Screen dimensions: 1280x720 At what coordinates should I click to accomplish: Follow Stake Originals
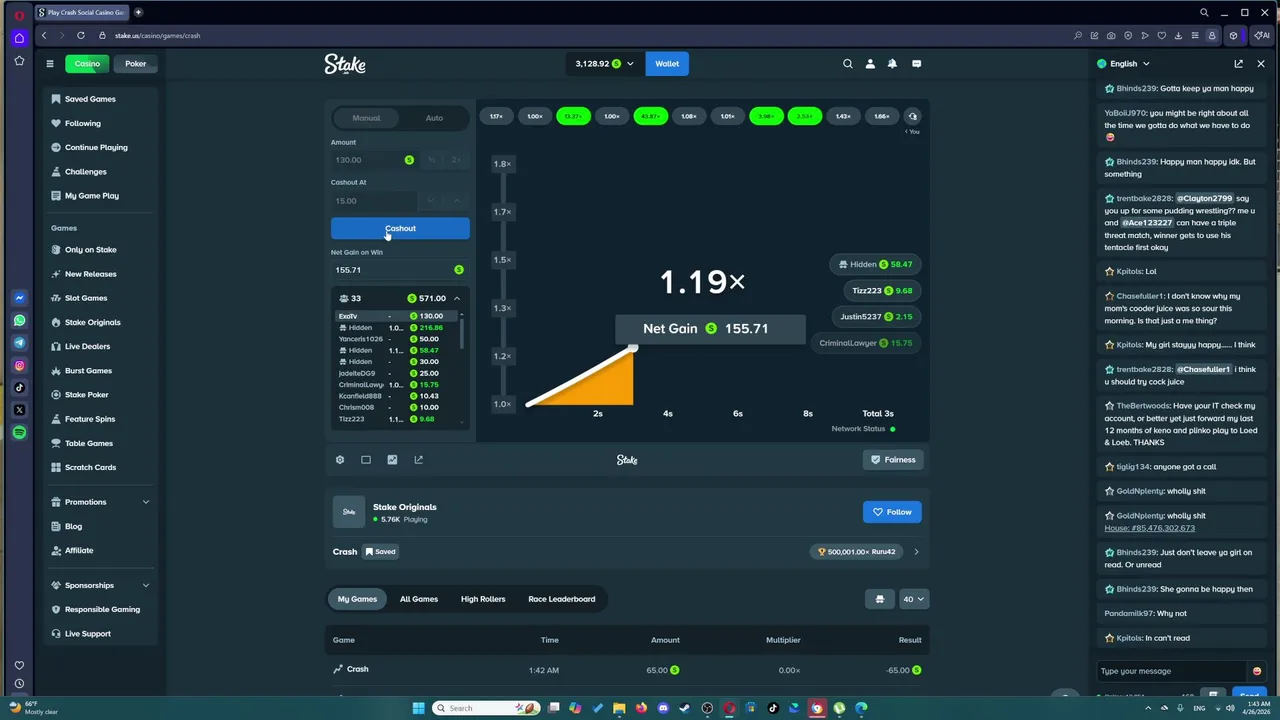coord(892,512)
